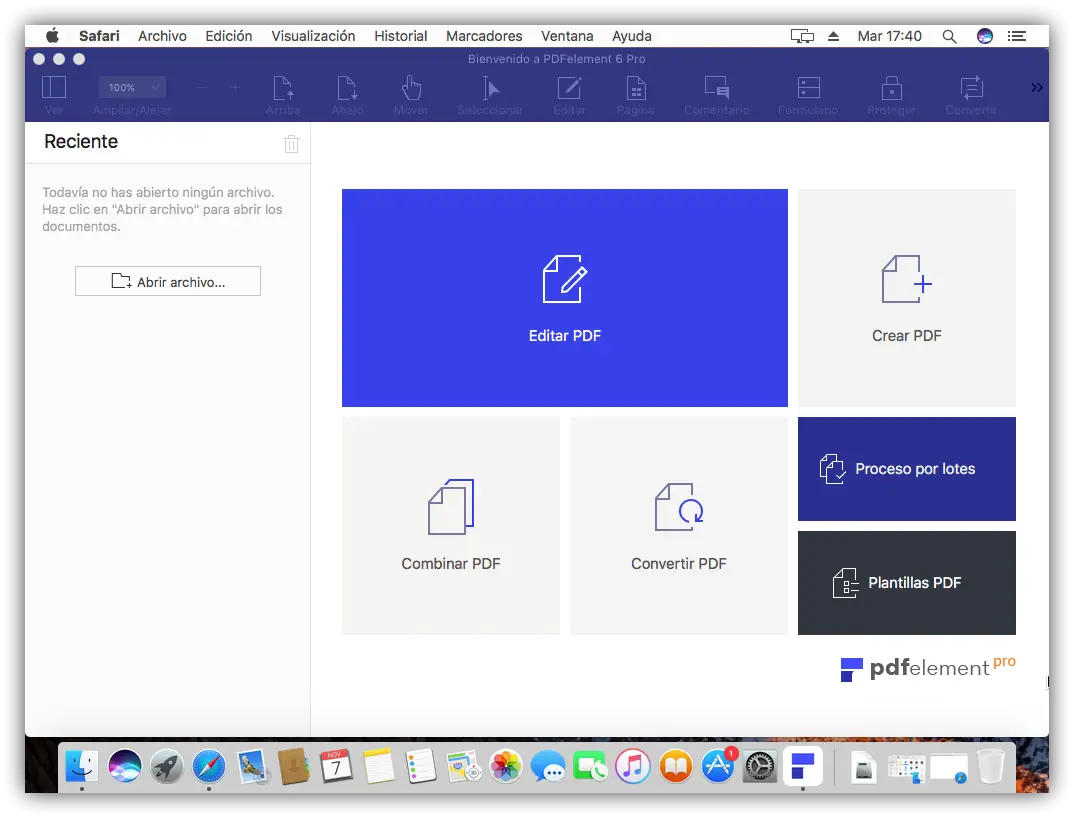
Task: Click the Proteger lock icon
Action: [891, 88]
